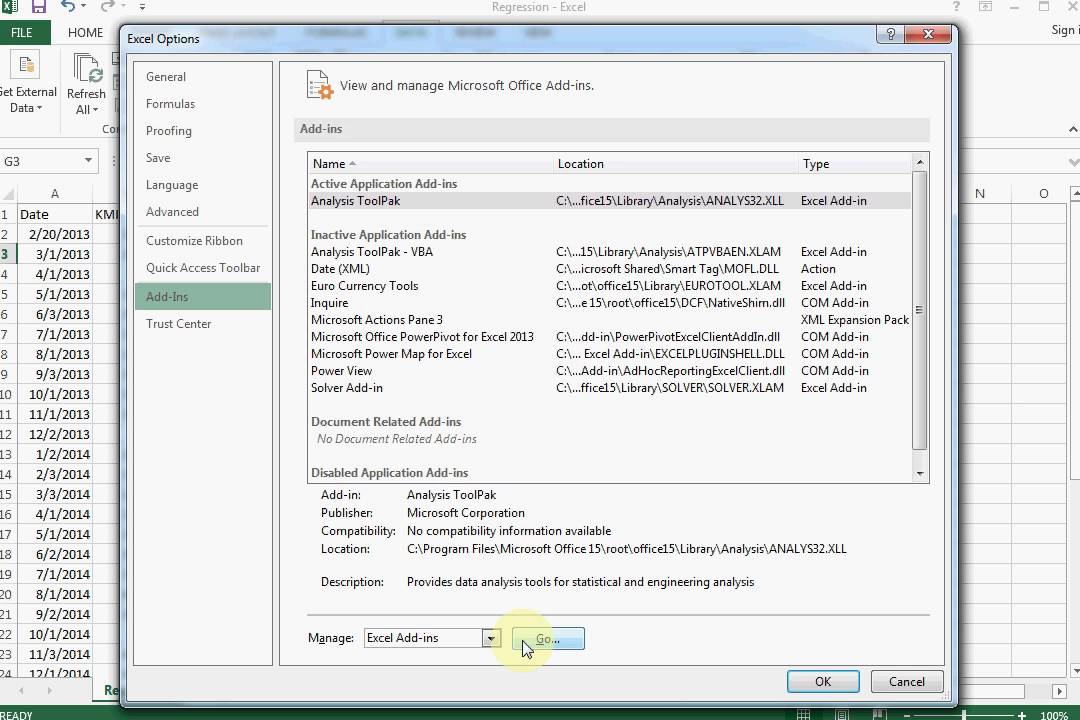Click the G3 Name Box field
Viewport: 1080px width, 720px height.
(x=41, y=161)
